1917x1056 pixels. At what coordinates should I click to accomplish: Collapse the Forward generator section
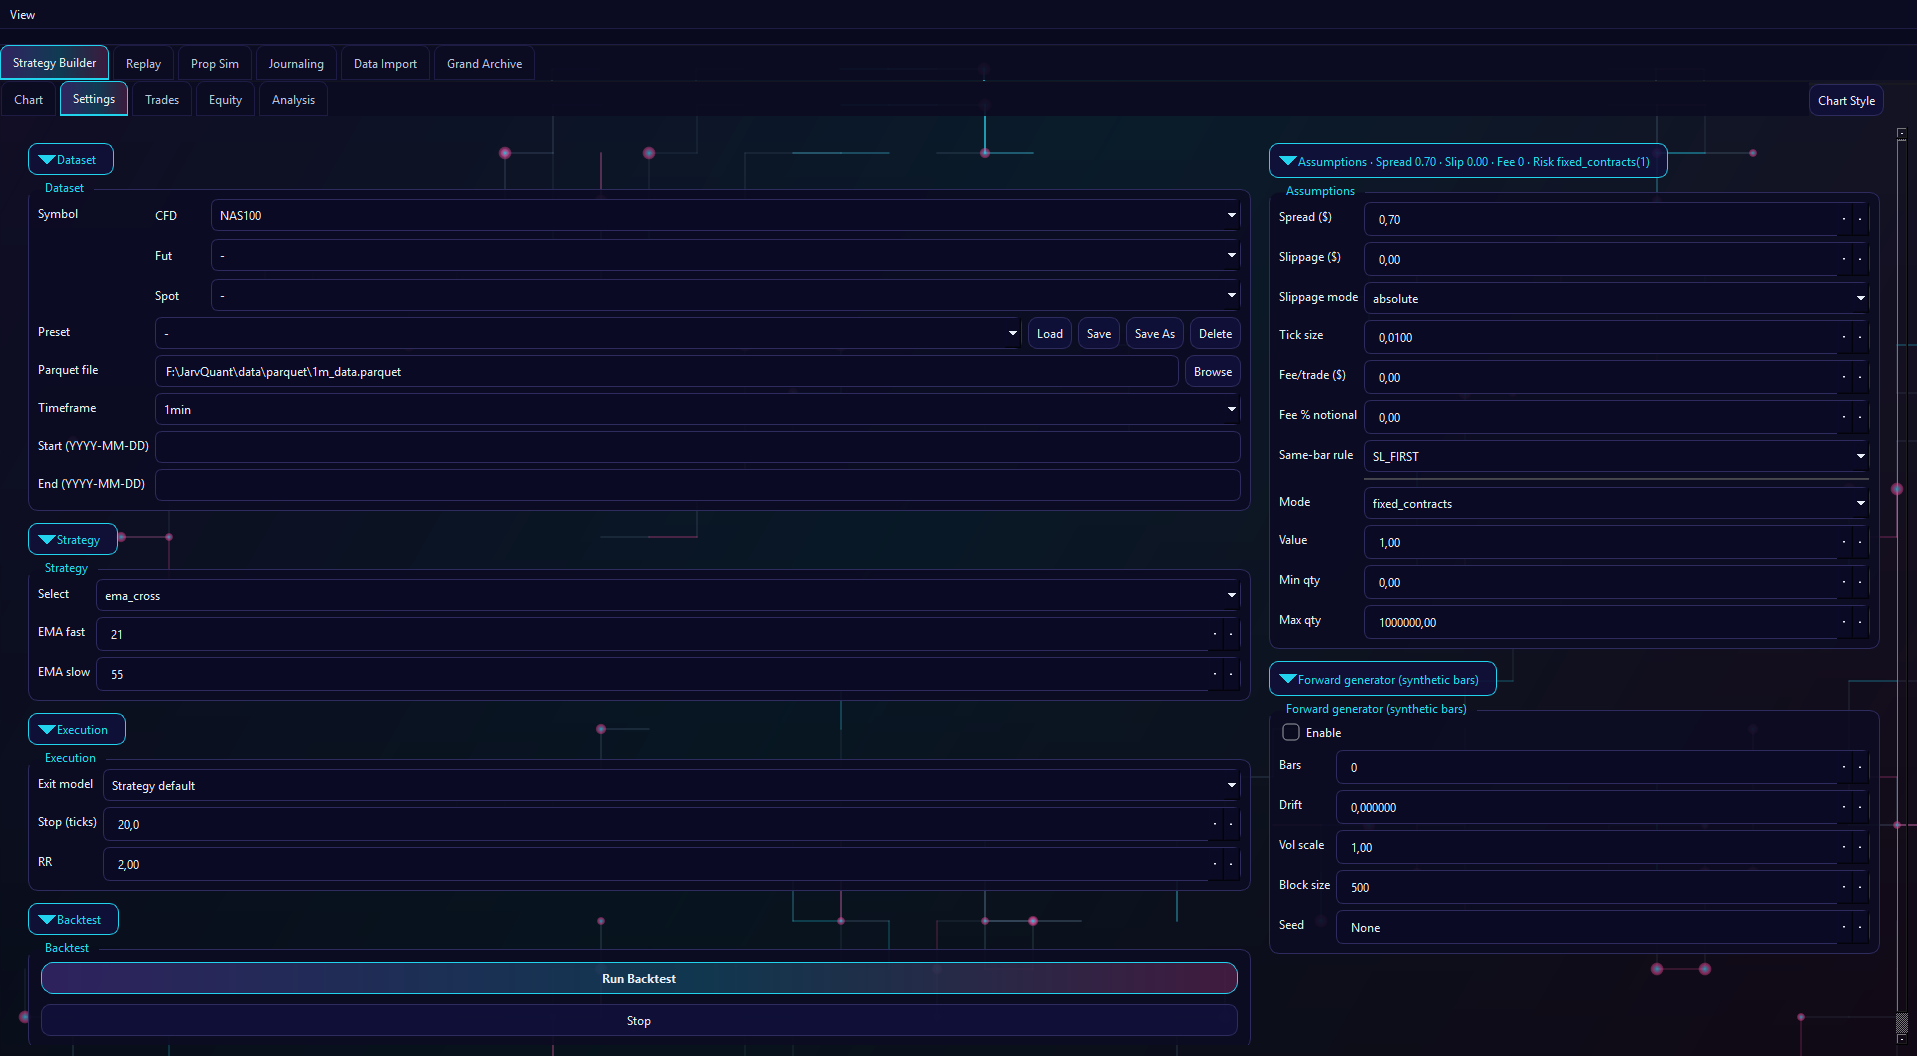pyautogui.click(x=1382, y=680)
